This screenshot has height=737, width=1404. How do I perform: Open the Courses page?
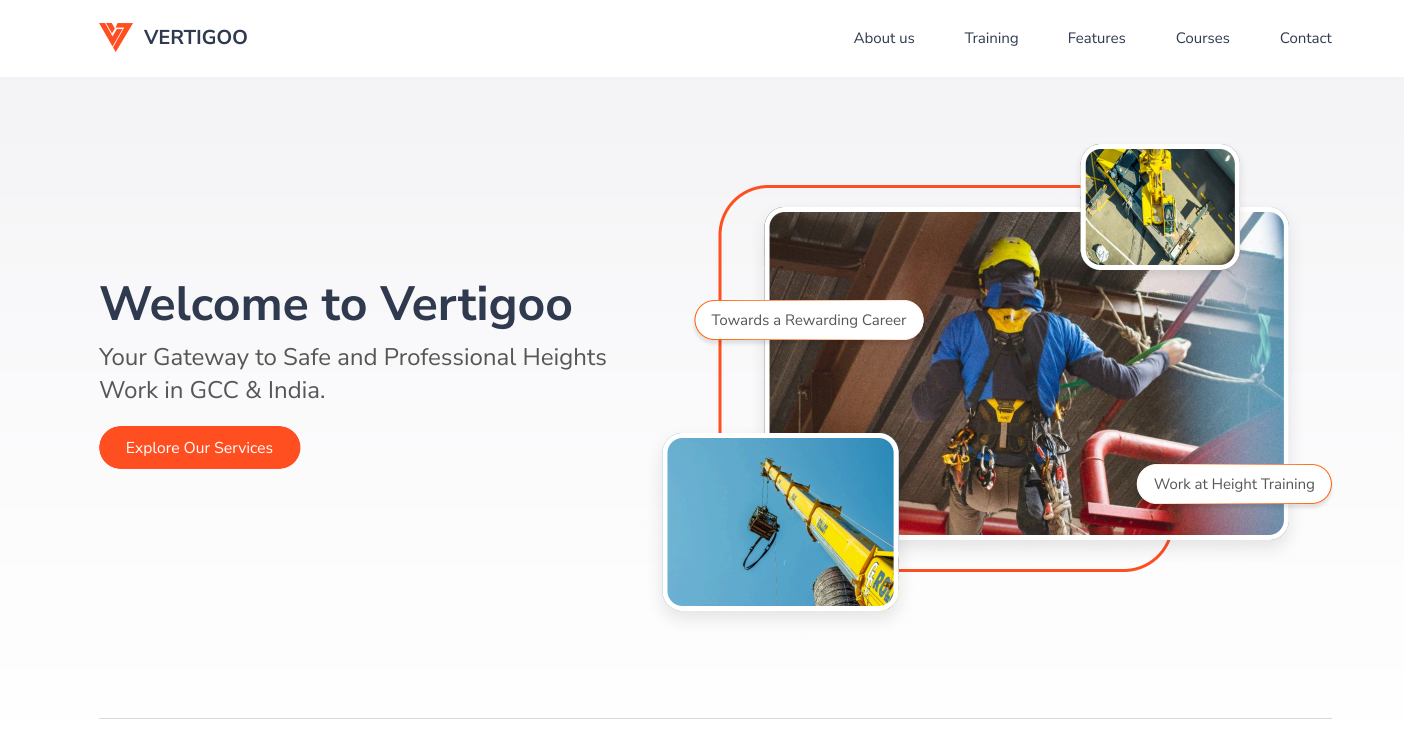click(1202, 38)
